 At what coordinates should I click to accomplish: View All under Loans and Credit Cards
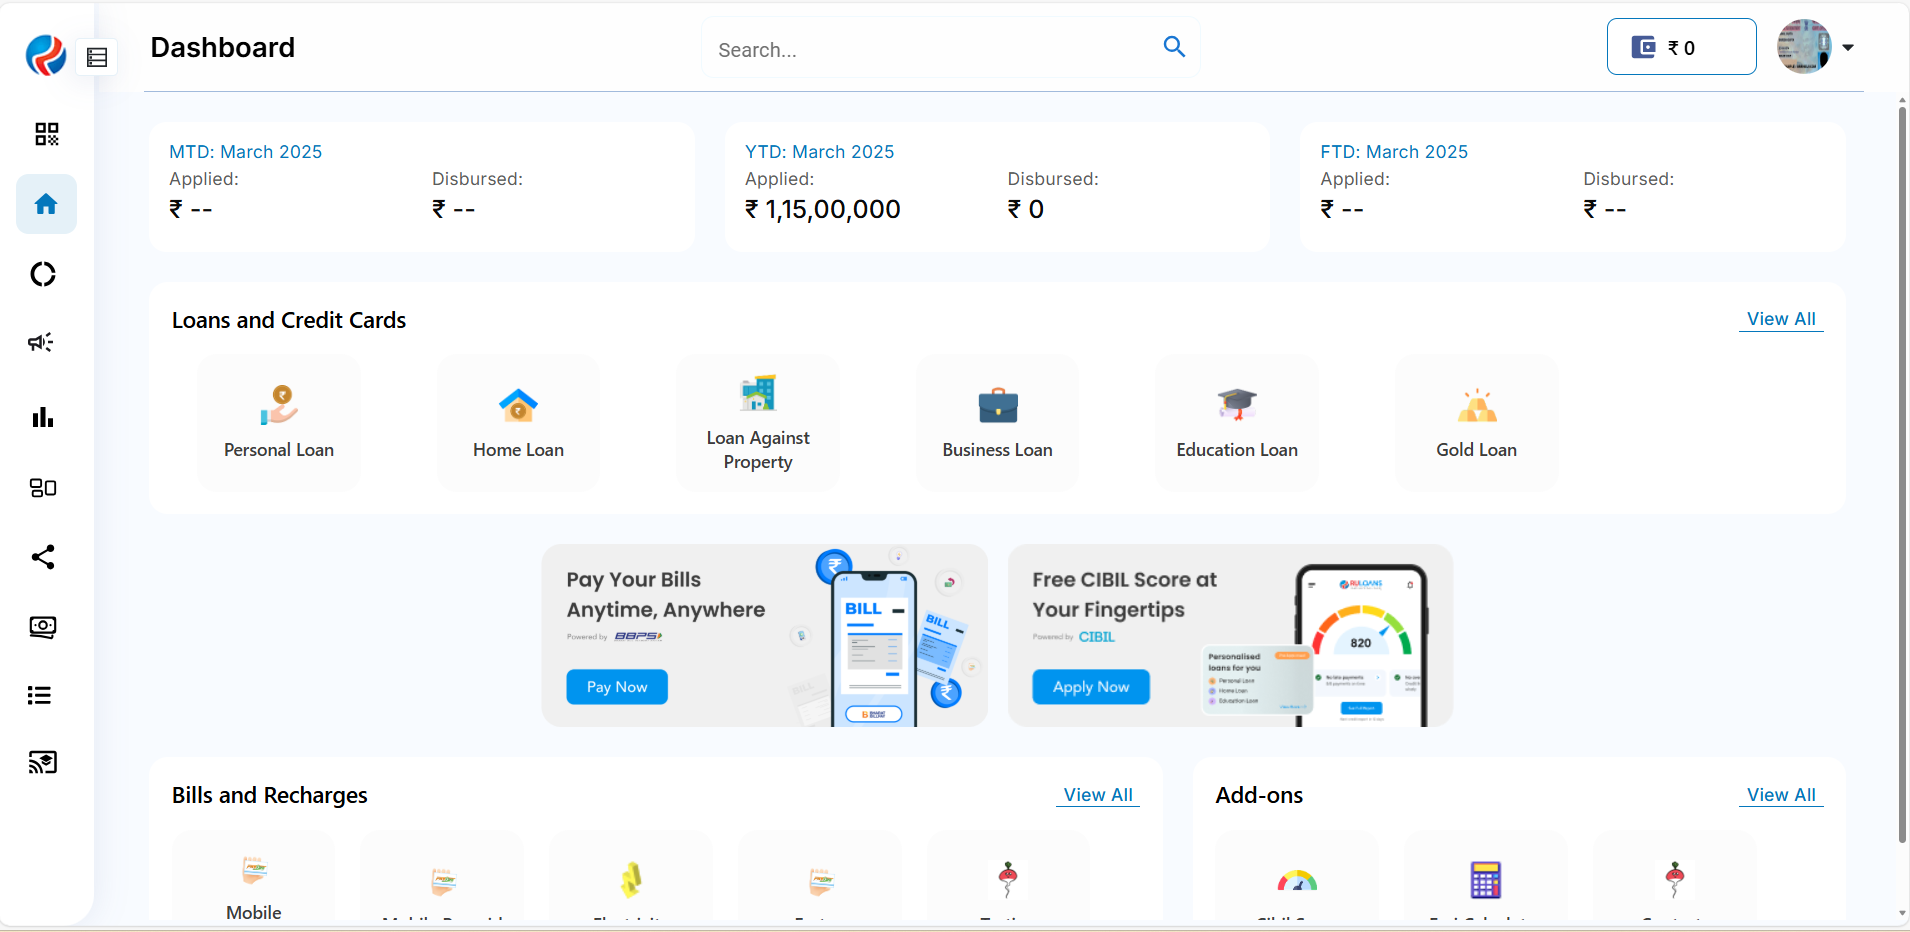coord(1780,319)
